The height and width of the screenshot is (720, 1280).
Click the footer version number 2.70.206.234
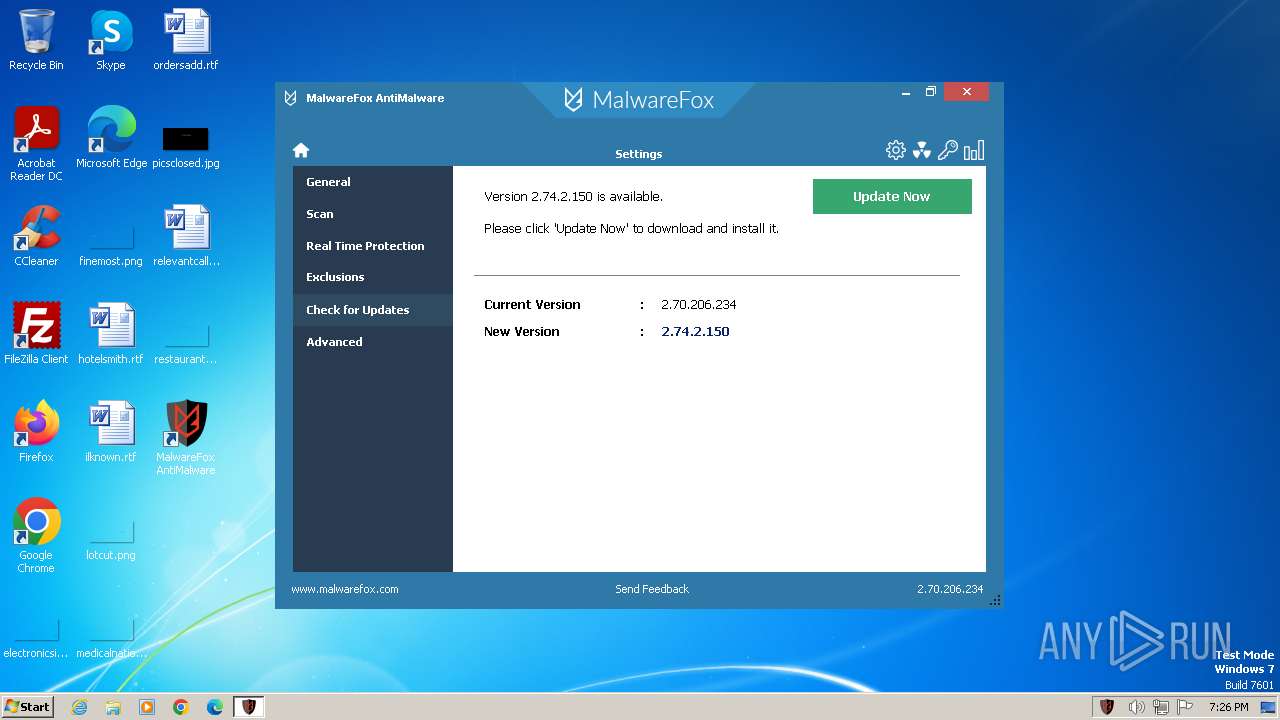[950, 589]
